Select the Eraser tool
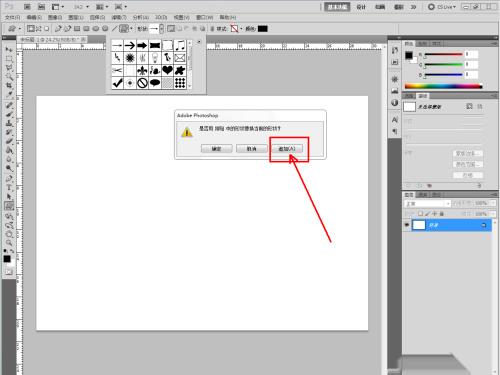 point(9,141)
